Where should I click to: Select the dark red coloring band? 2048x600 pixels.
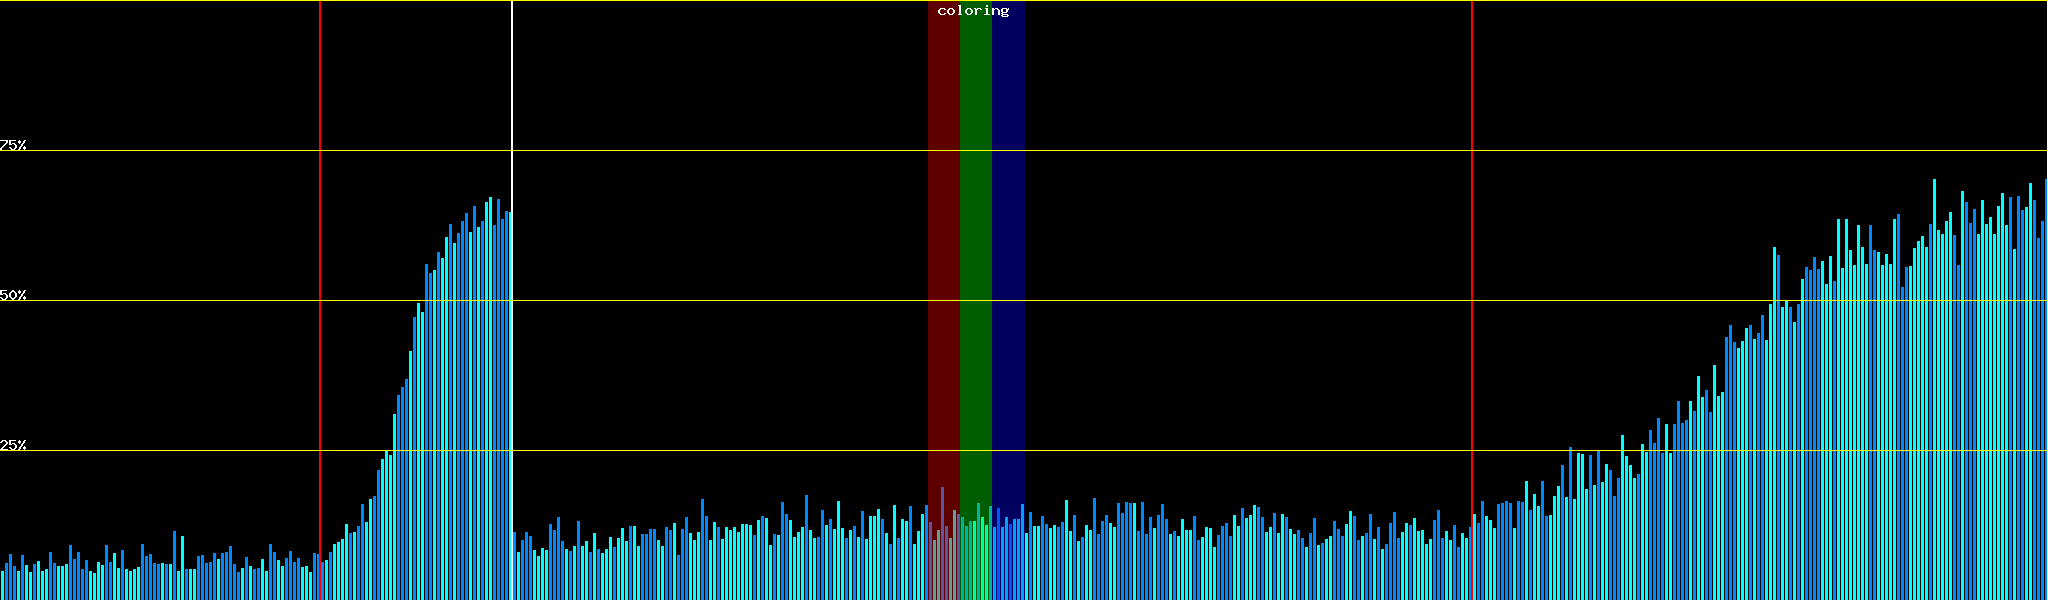[943, 250]
